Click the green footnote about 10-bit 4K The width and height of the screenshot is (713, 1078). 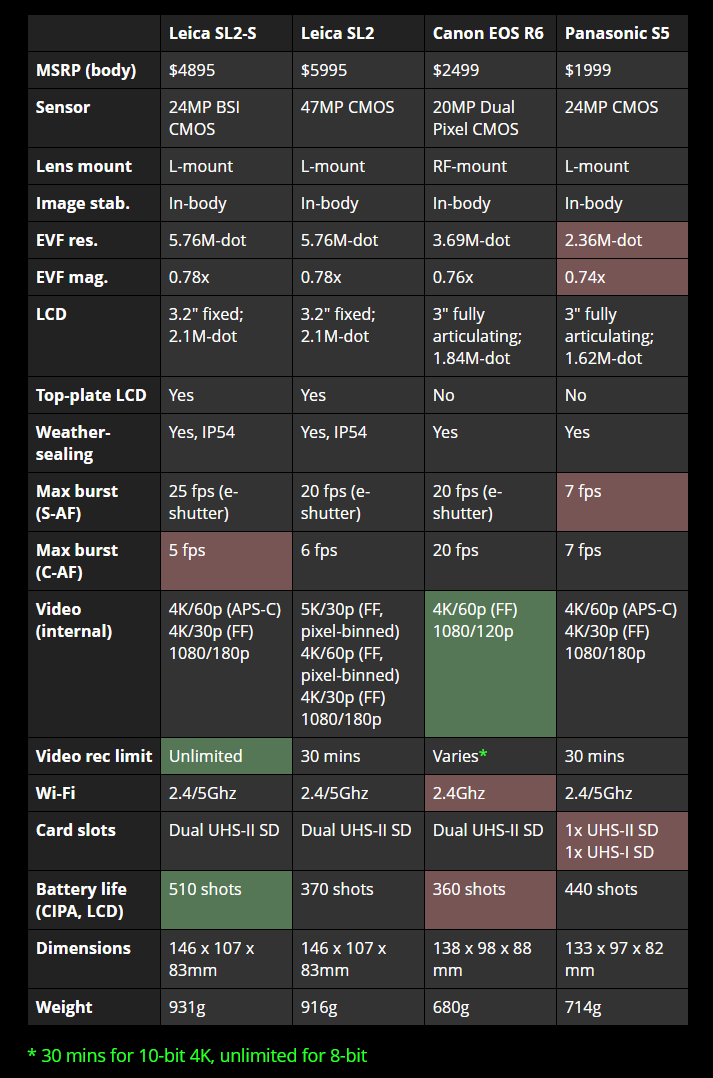(204, 1054)
